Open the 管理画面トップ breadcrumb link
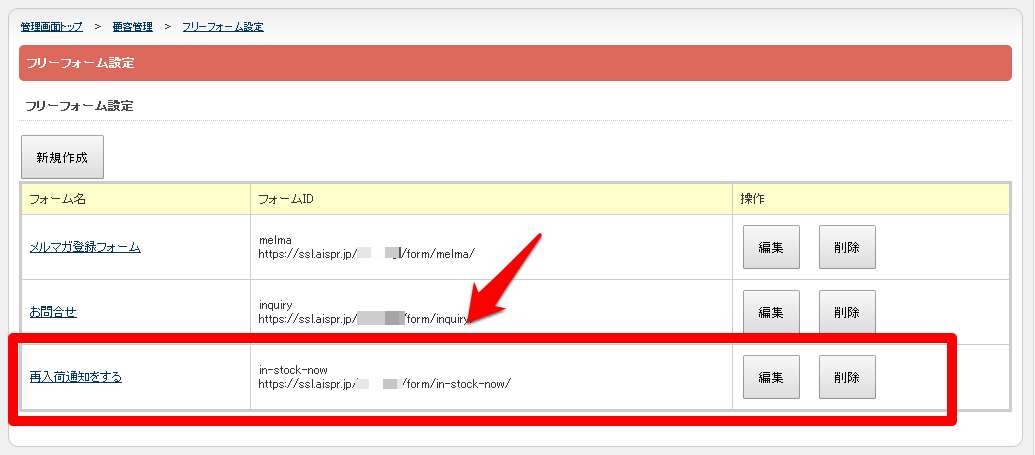The height and width of the screenshot is (455, 1035). coord(52,27)
